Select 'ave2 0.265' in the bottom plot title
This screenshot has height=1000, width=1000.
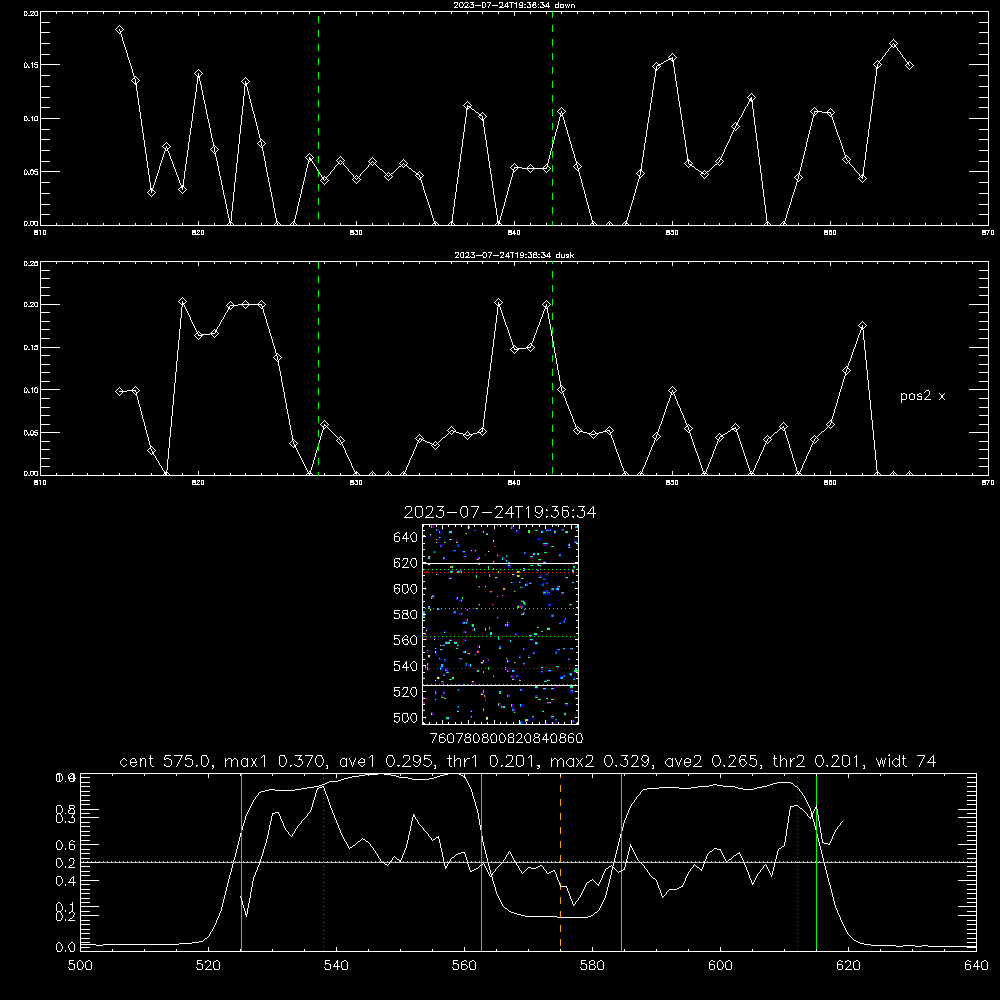(712, 761)
